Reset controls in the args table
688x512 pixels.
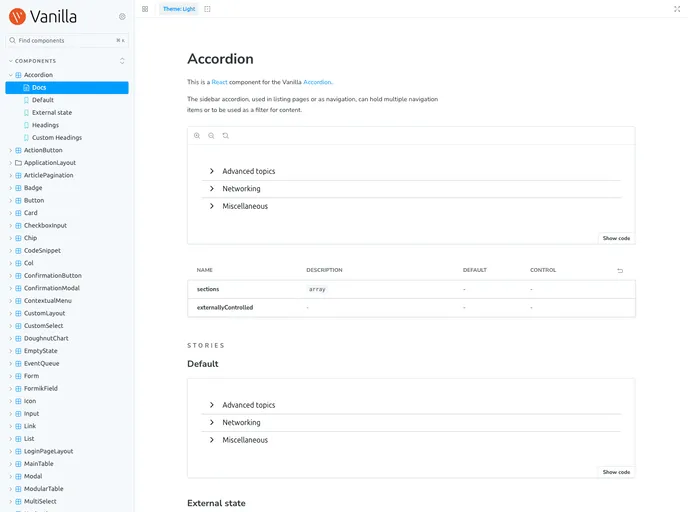pos(620,270)
